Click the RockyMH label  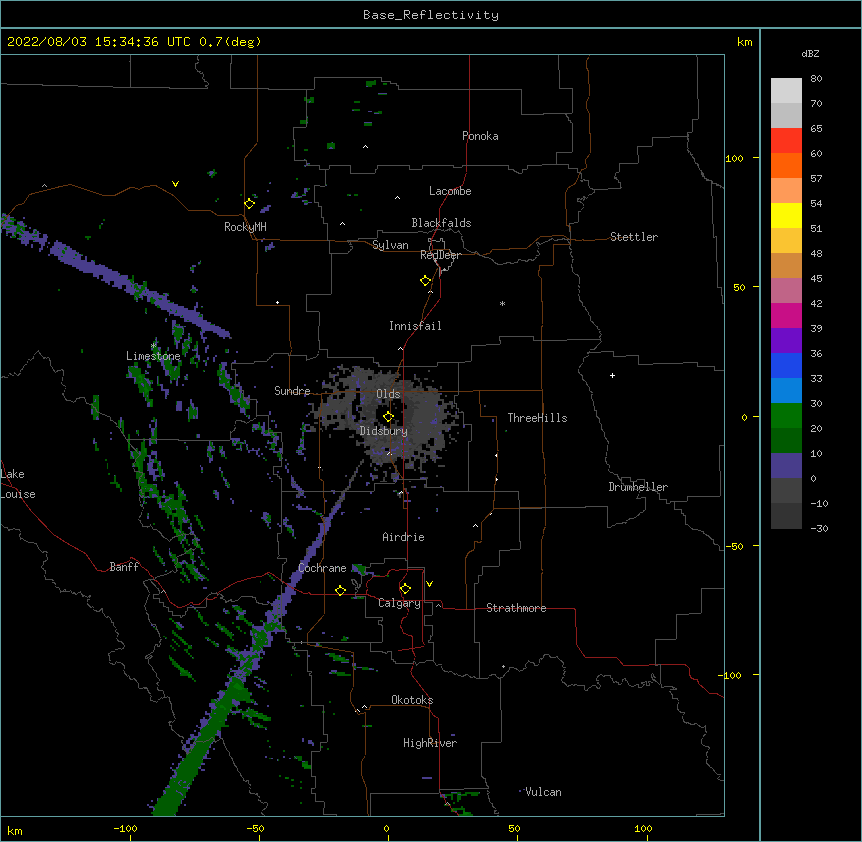(x=245, y=227)
